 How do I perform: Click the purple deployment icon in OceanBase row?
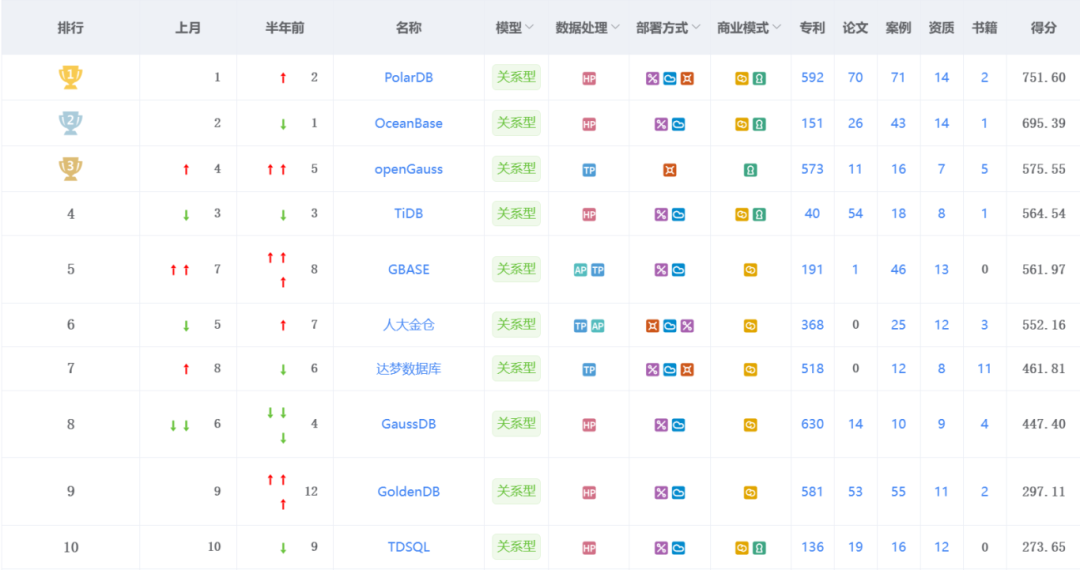661,125
